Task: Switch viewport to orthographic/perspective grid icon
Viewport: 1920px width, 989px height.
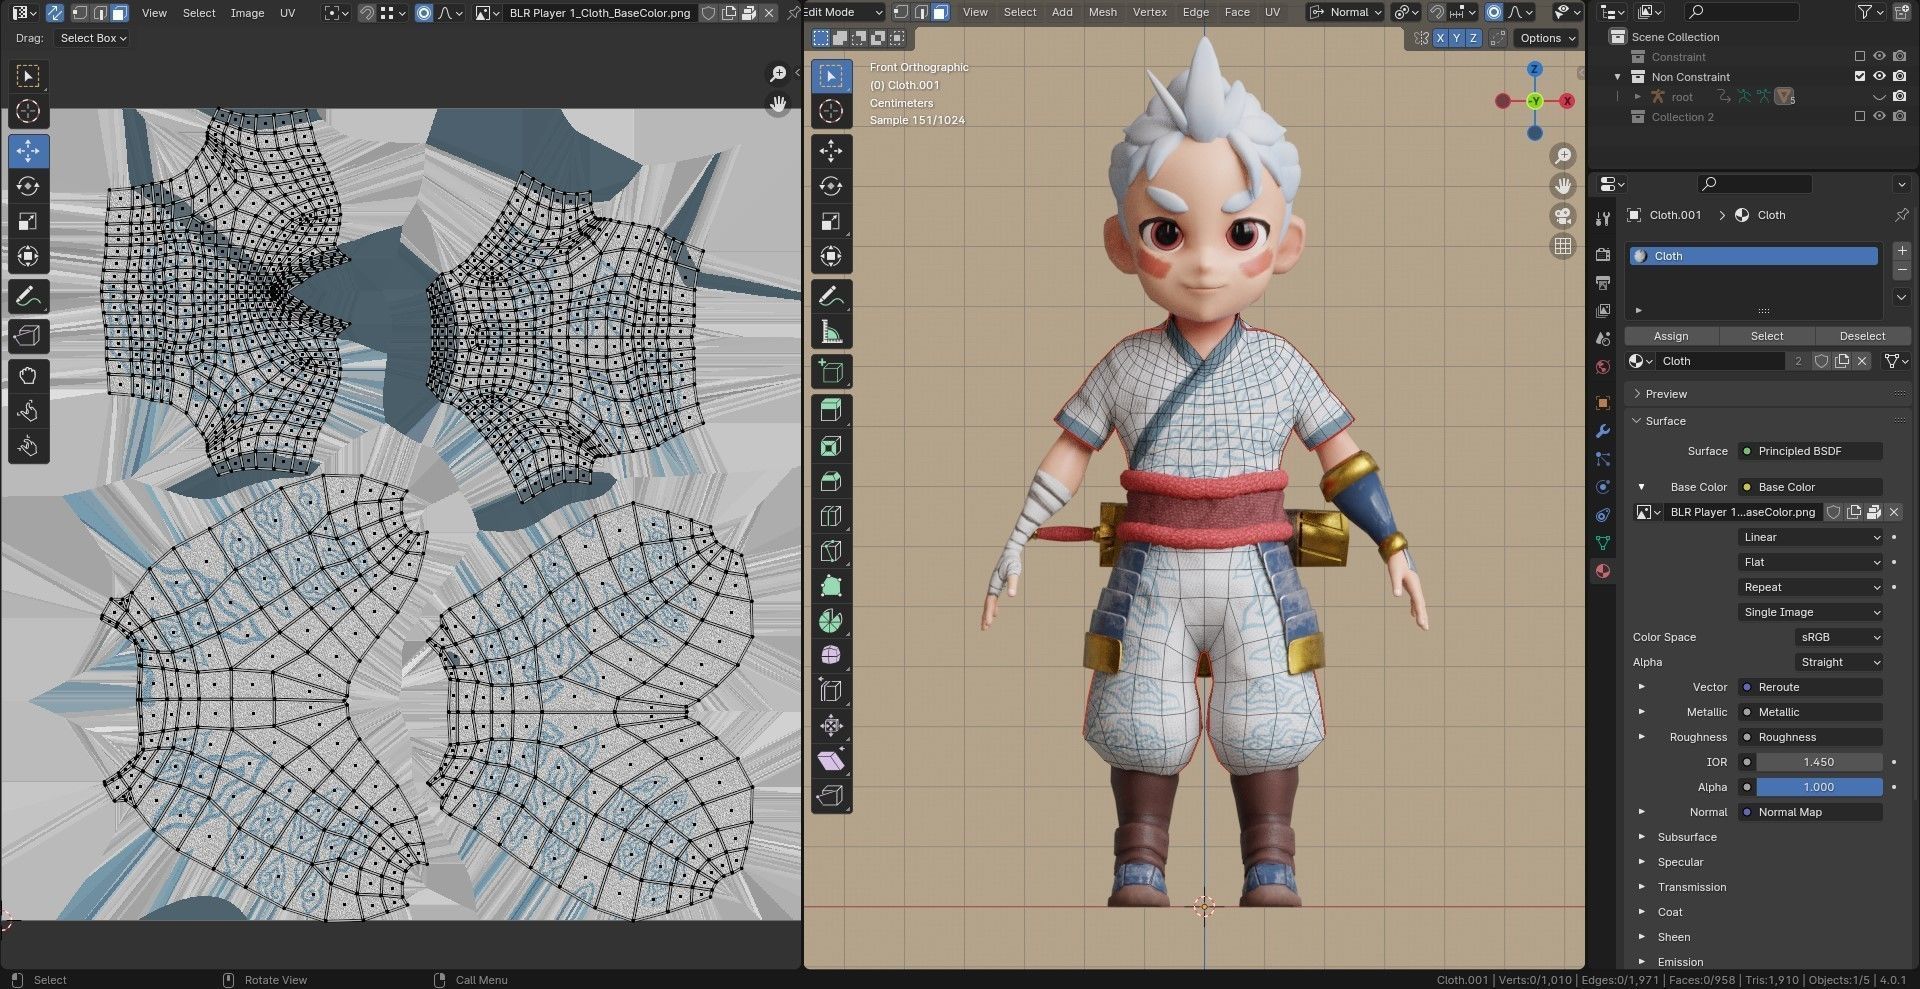Action: coord(1562,246)
